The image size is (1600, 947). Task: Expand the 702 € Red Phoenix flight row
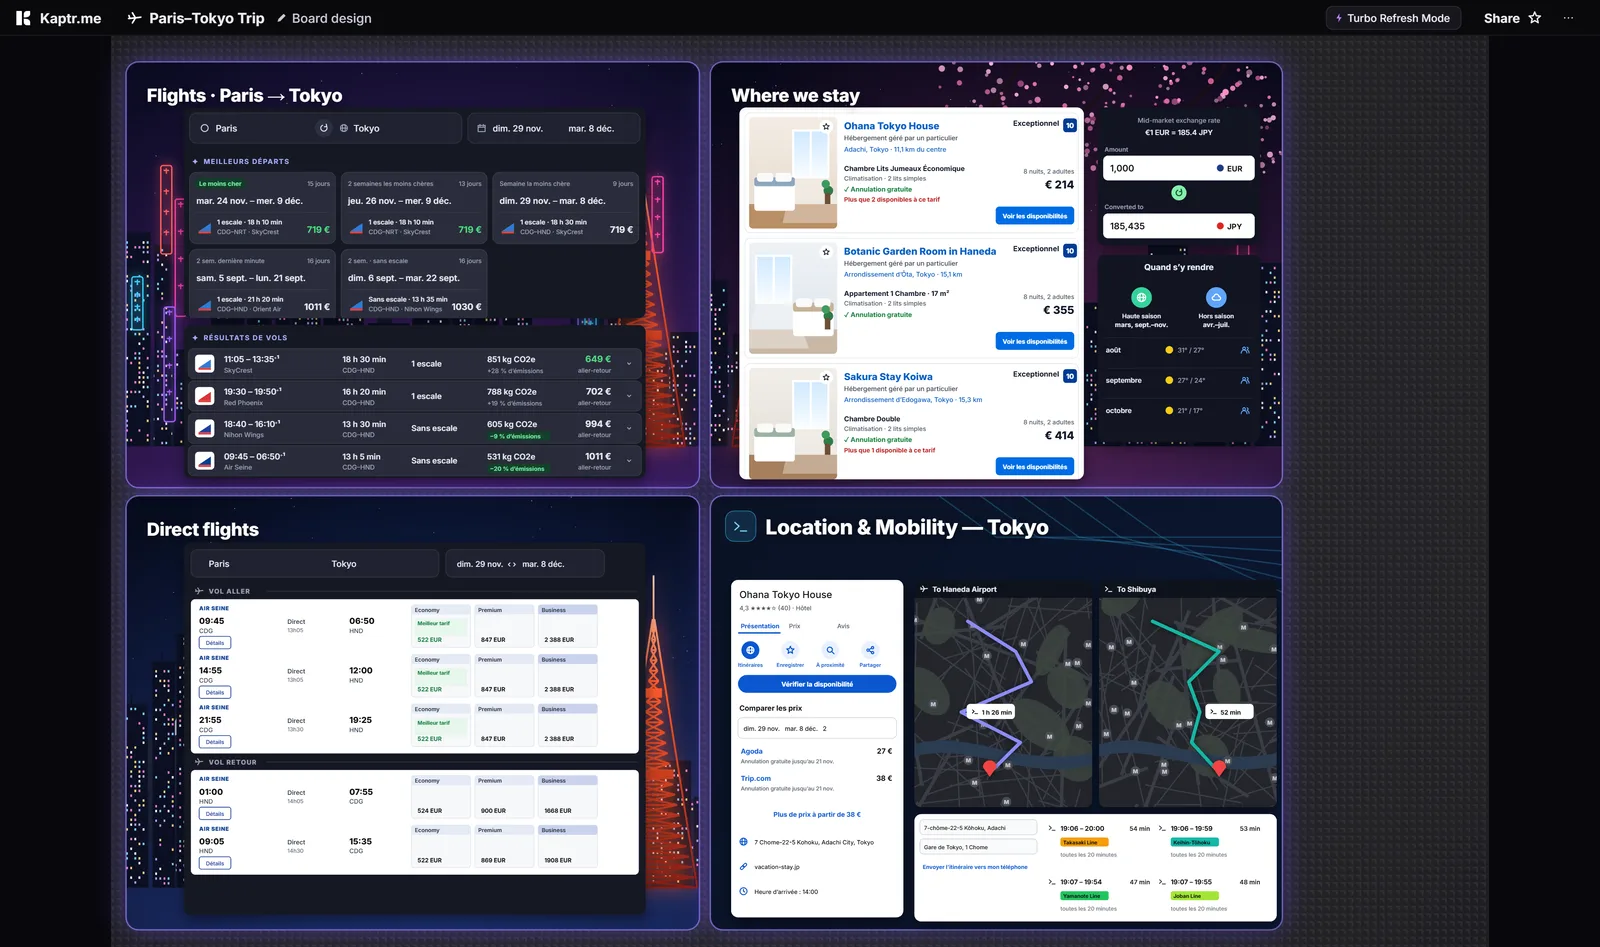[629, 396]
